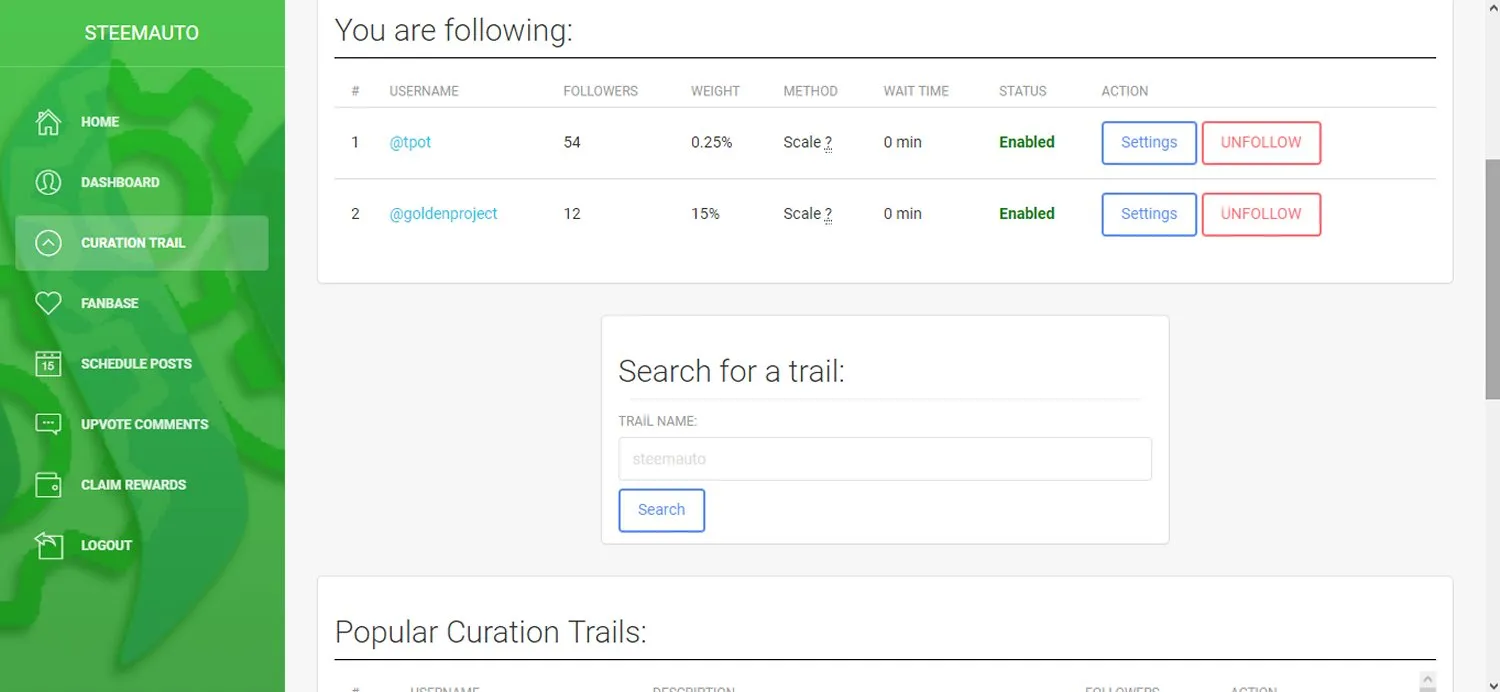Click the Search trail button
Screen dimensions: 1500x692
(x=662, y=510)
